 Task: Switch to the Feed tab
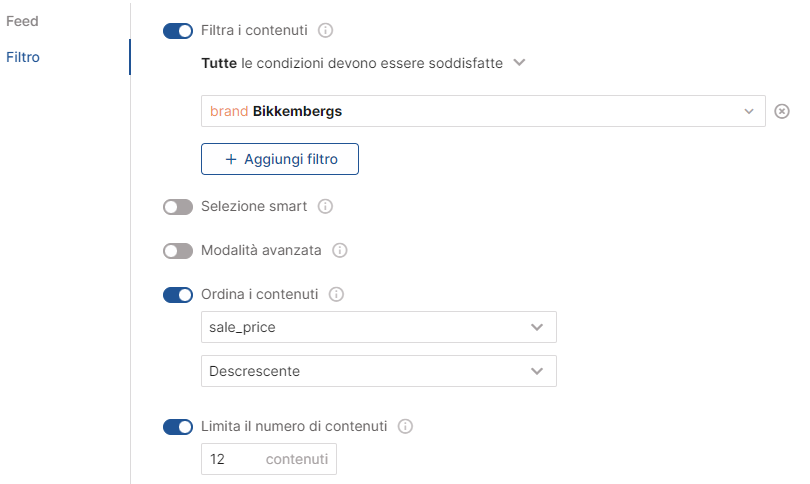click(22, 21)
